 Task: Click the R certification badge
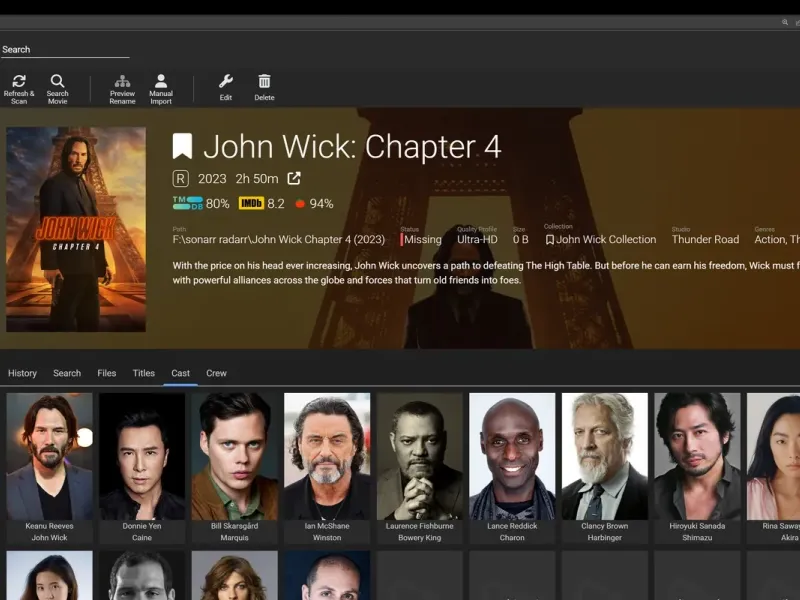coord(181,179)
